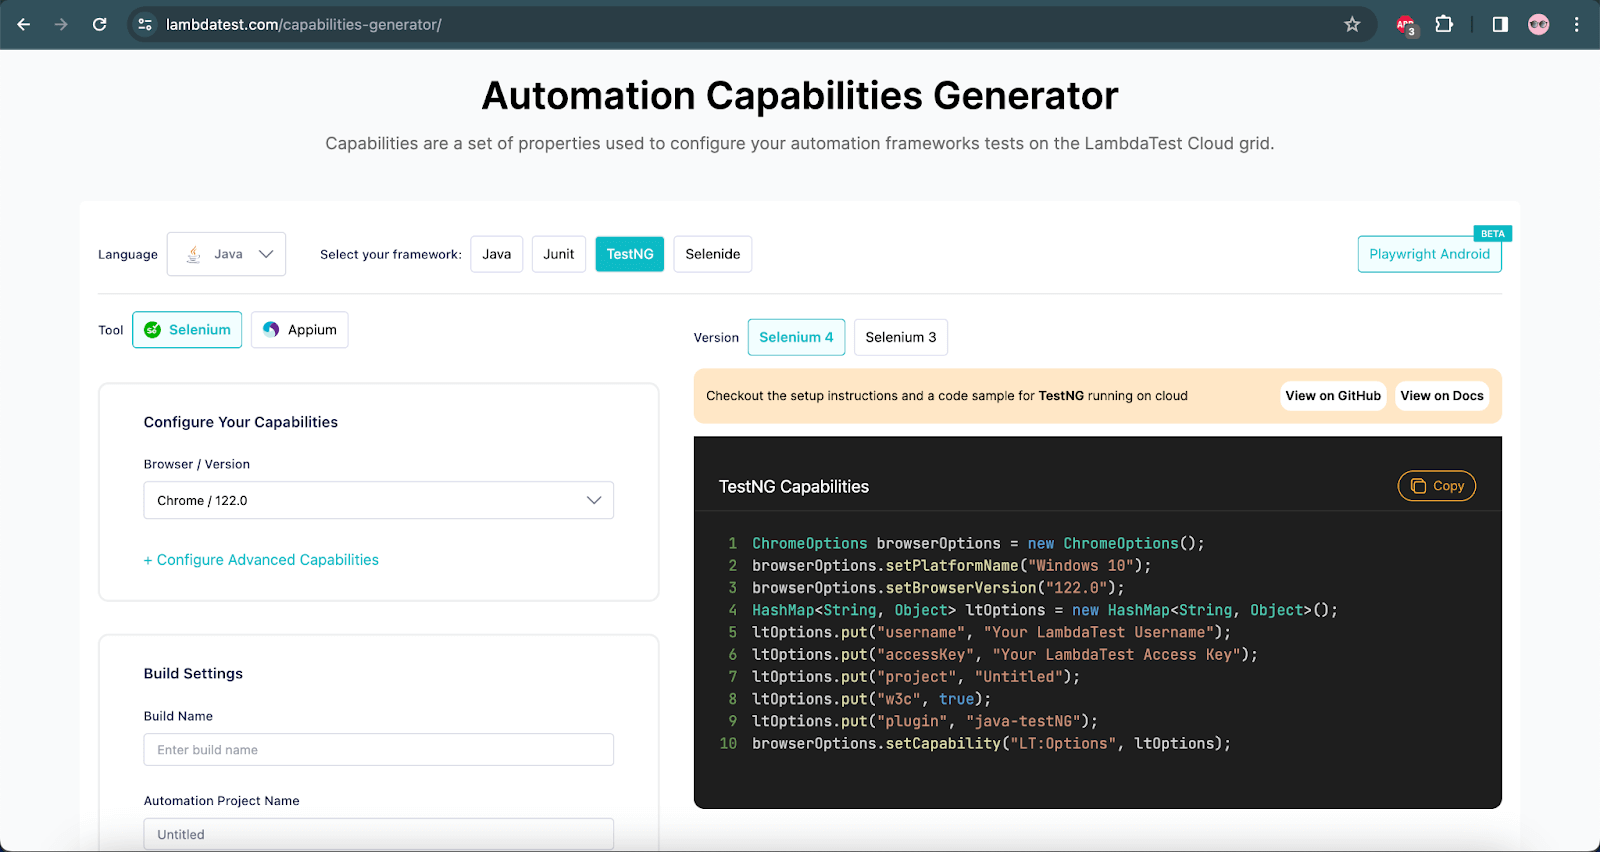Viewport: 1600px width, 852px height.
Task: Click the TestNG Capabilities title
Action: click(794, 487)
